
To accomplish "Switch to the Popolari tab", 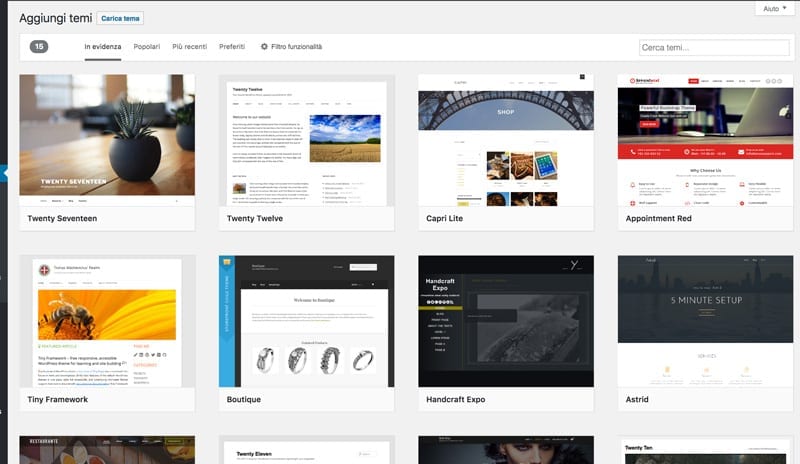I will coord(147,47).
